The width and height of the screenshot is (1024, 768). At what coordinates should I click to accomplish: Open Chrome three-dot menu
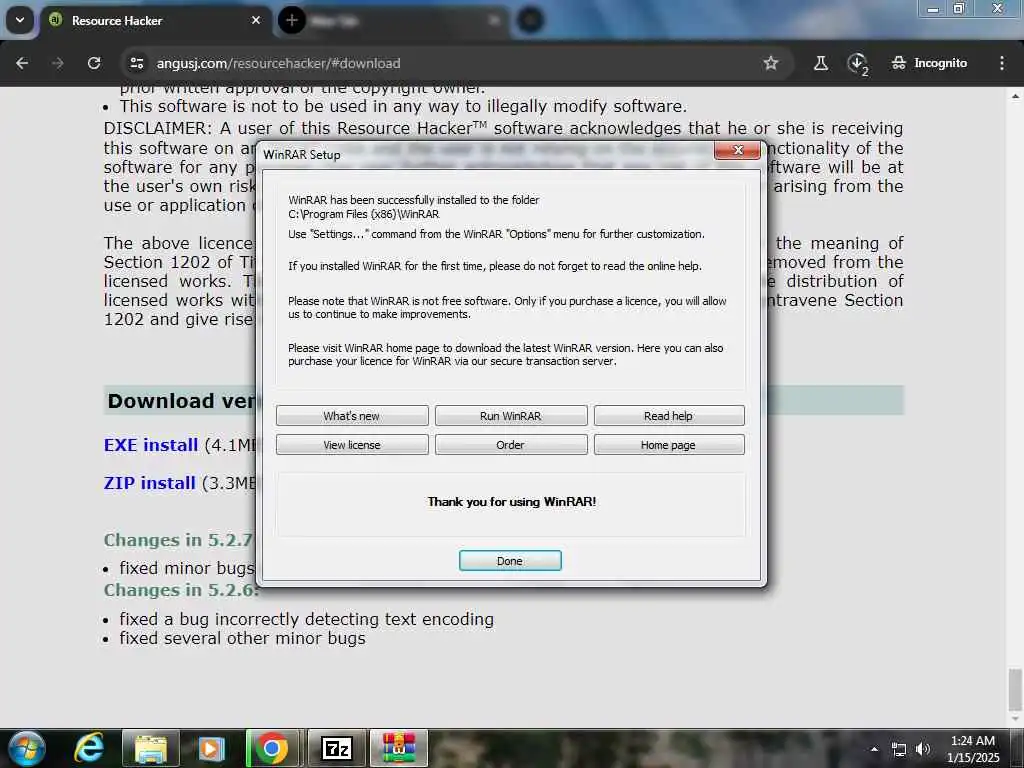[1002, 63]
